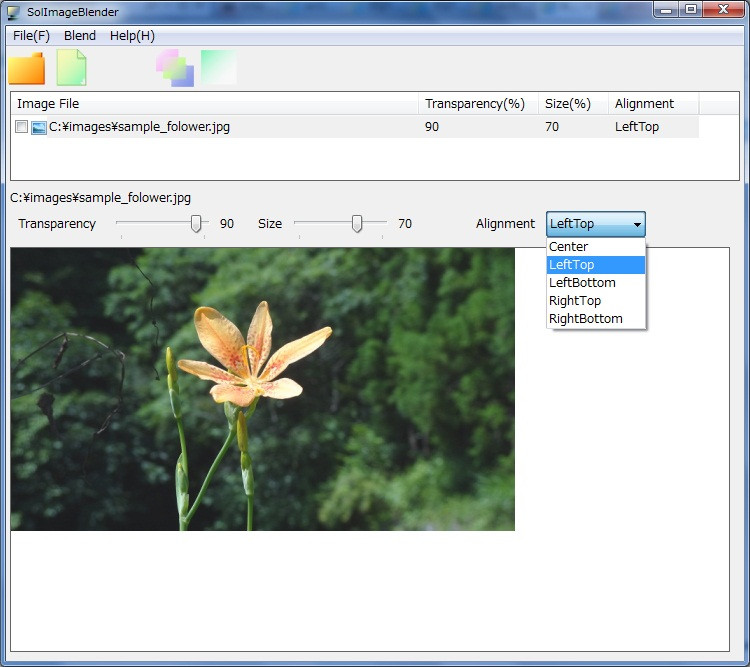Click the flower preview image
The image size is (750, 667).
(x=263, y=389)
